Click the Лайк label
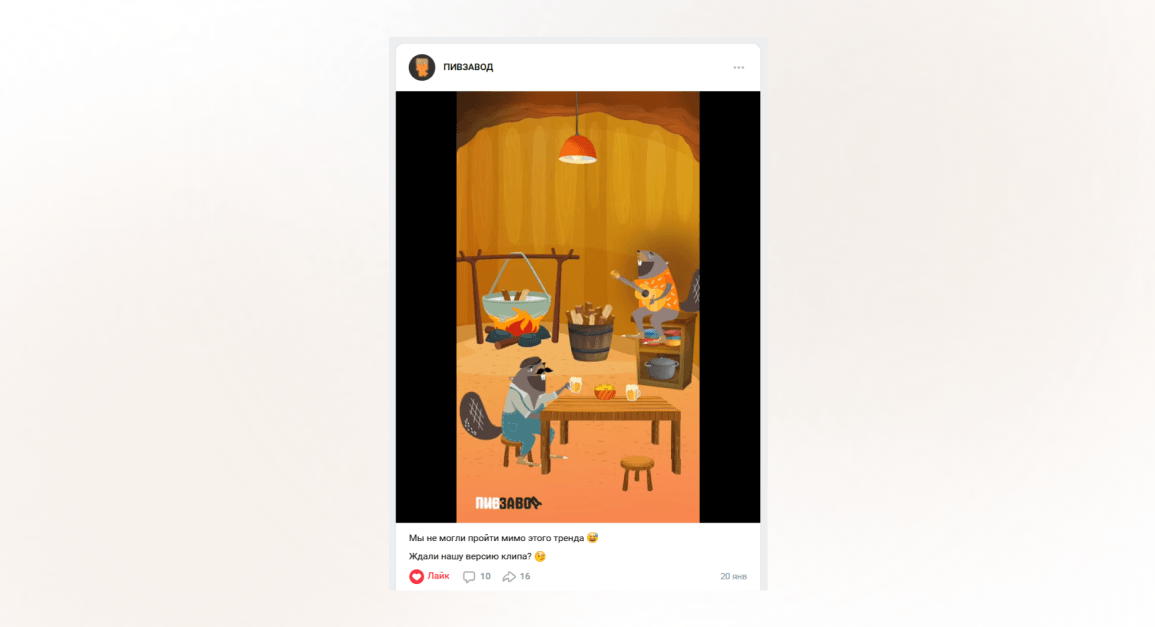This screenshot has height=627, width=1155. tap(438, 576)
